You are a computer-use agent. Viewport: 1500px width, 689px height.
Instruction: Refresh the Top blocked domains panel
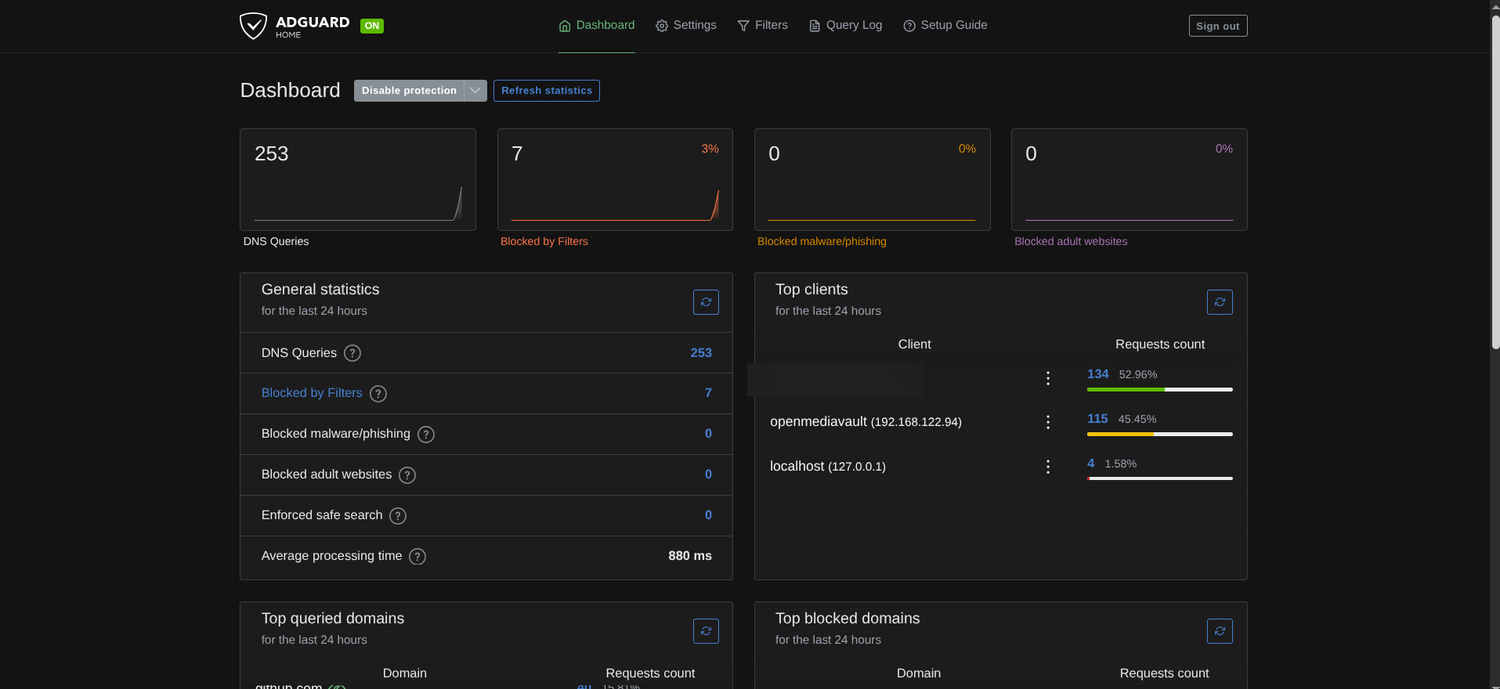(1220, 631)
